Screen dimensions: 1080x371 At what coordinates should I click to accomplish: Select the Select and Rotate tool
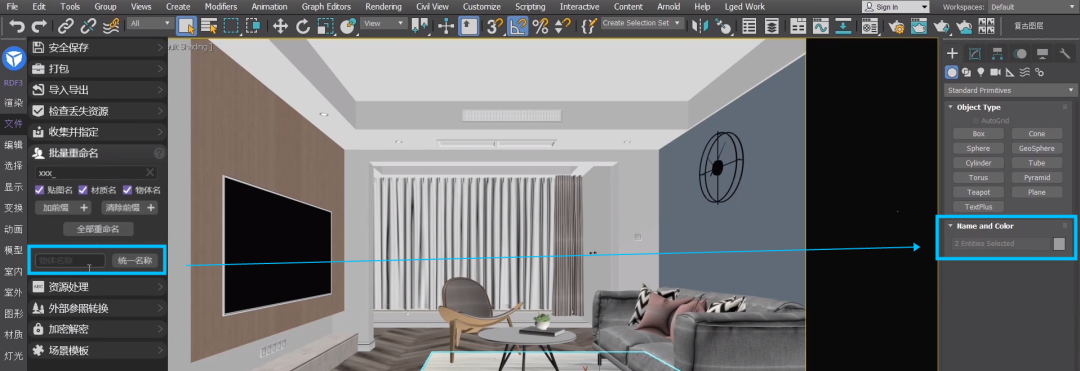tap(302, 26)
